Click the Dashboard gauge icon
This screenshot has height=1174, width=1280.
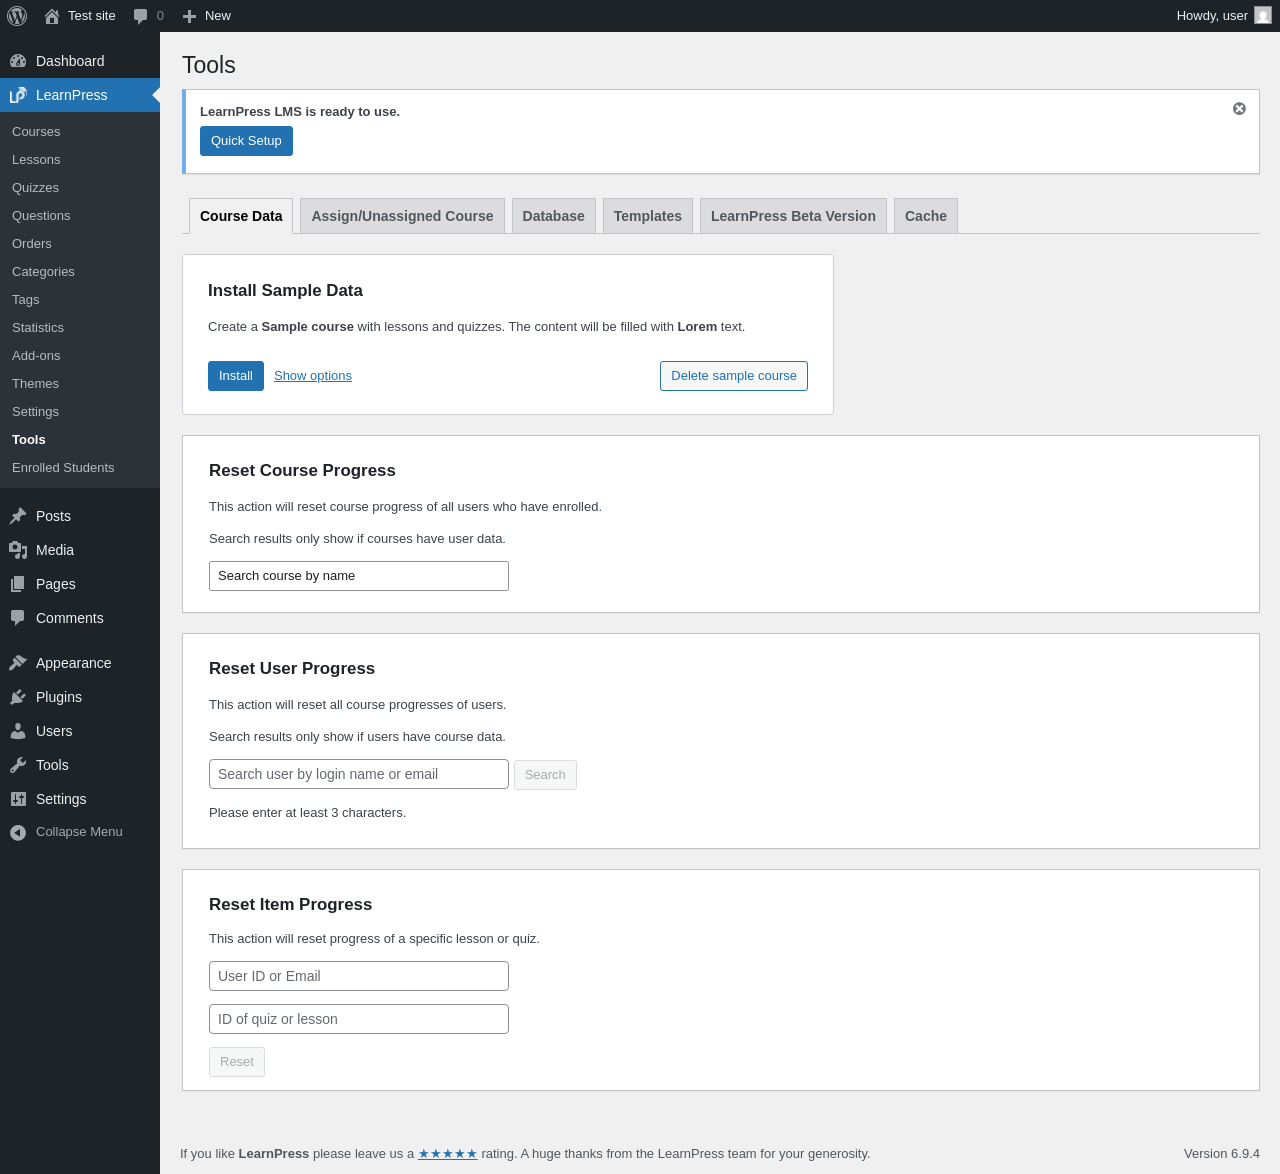pos(18,61)
